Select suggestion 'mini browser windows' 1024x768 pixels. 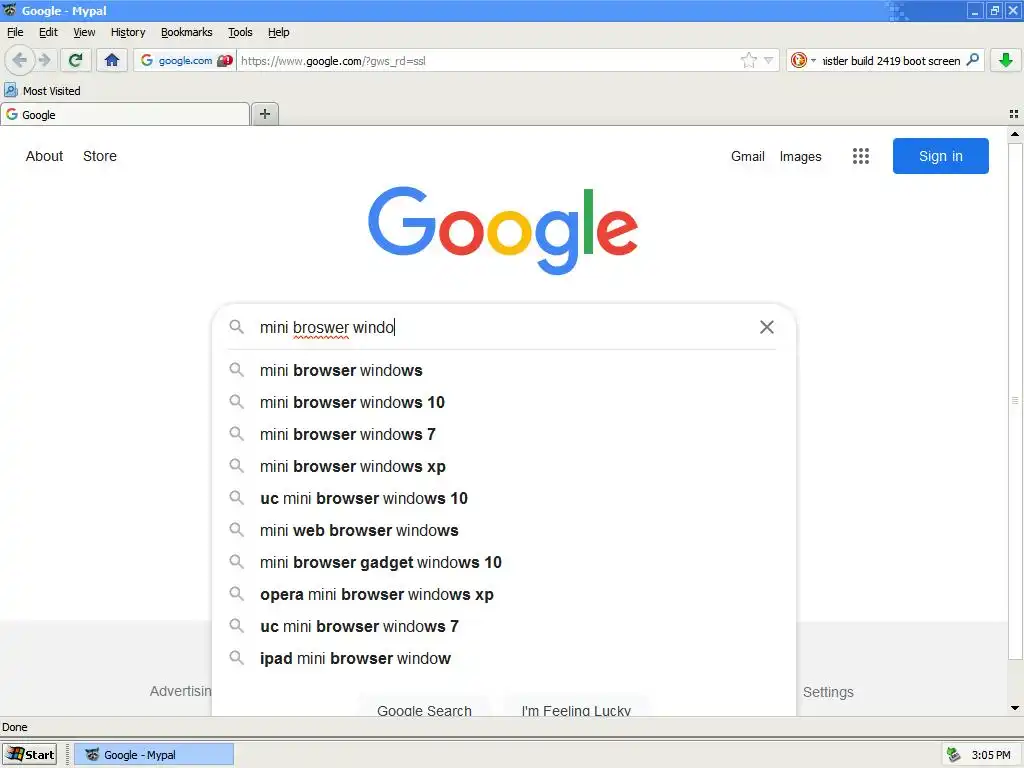pos(503,370)
